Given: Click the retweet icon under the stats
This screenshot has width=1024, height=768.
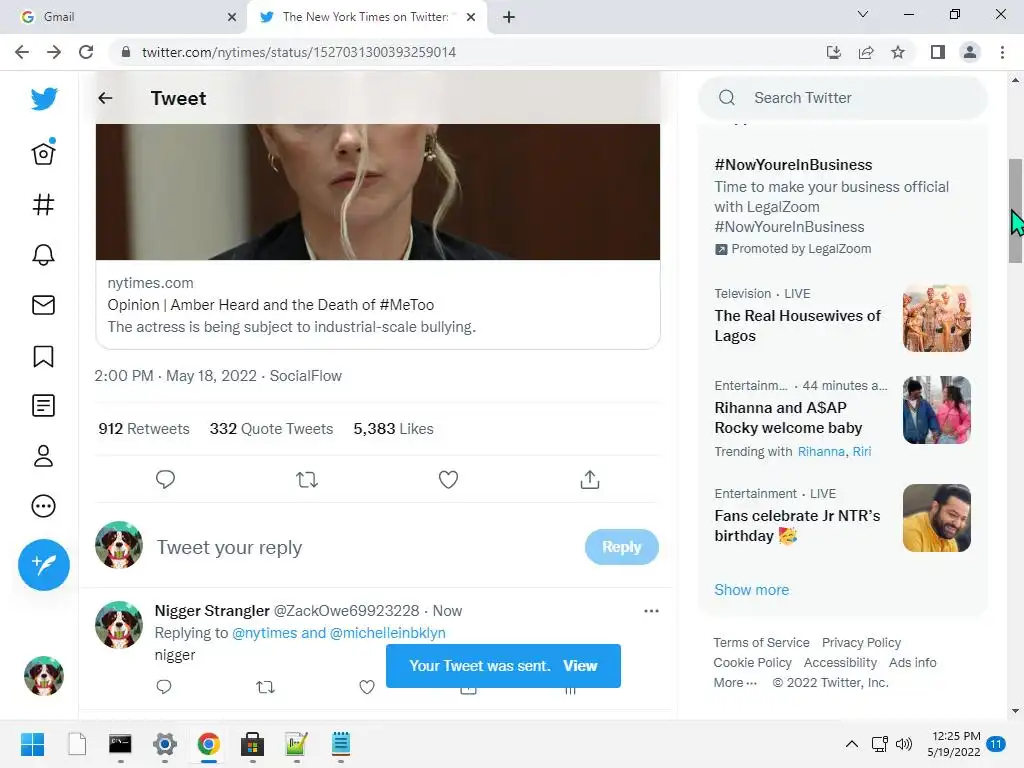Looking at the screenshot, I should pos(307,480).
